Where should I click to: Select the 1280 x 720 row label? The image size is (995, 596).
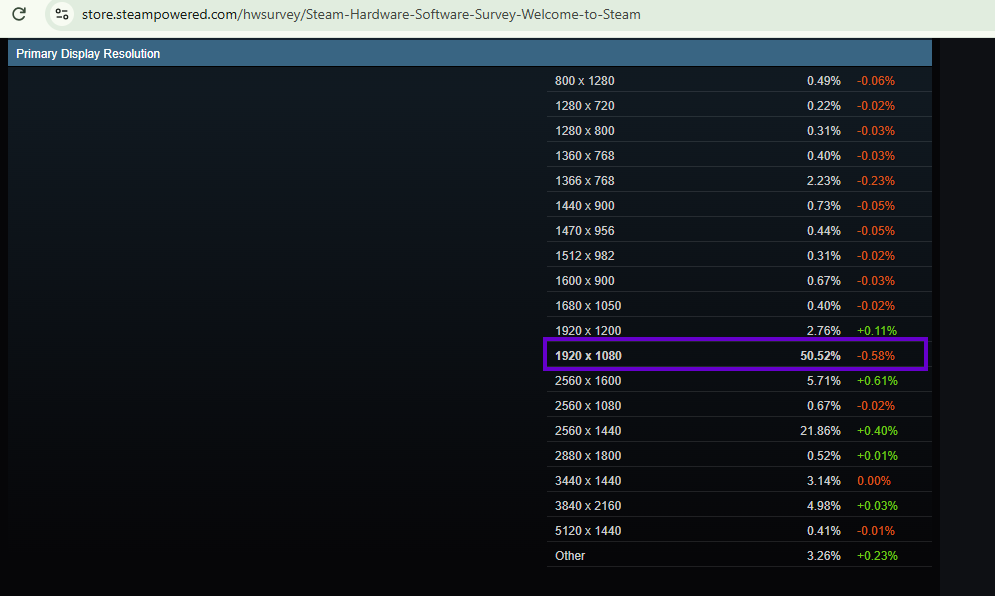click(584, 105)
